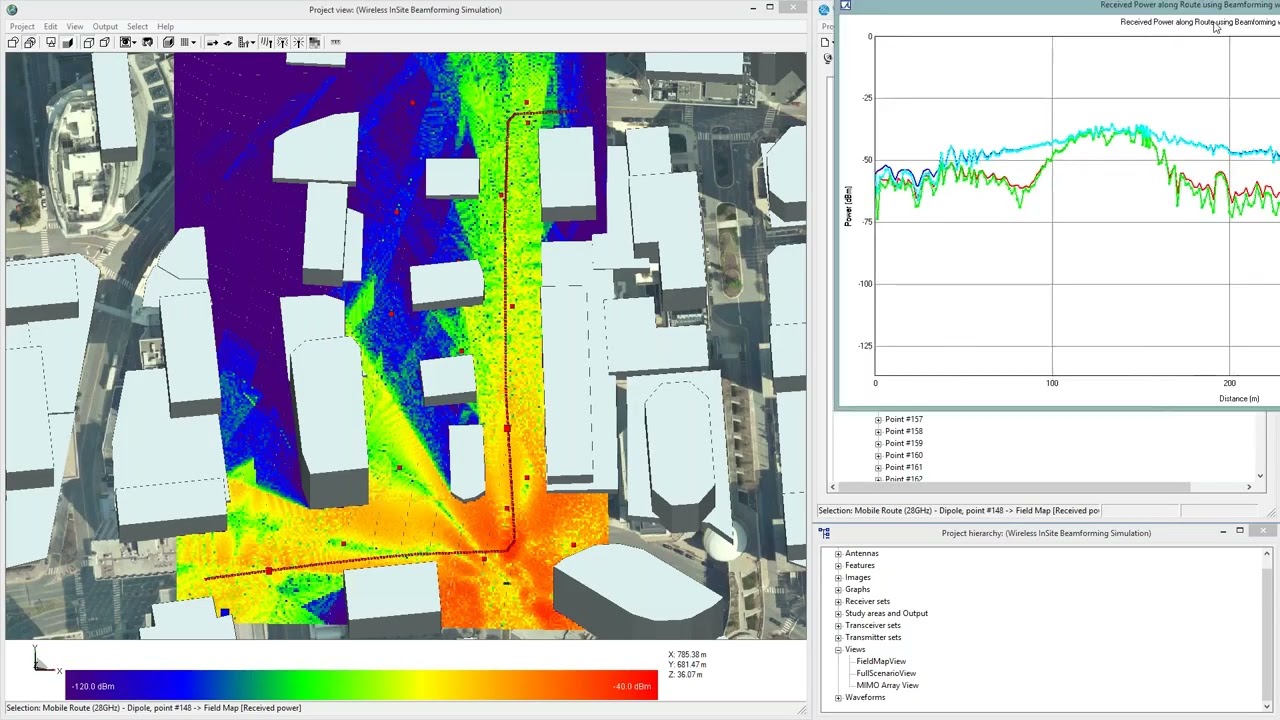The width and height of the screenshot is (1280, 720).
Task: Expand the Point #160 node
Action: tap(878, 456)
